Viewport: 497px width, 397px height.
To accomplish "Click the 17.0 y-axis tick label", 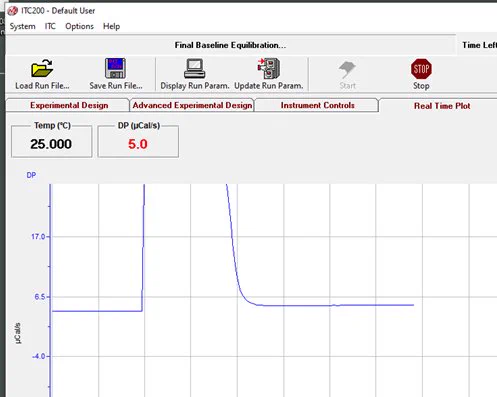I will (38, 237).
